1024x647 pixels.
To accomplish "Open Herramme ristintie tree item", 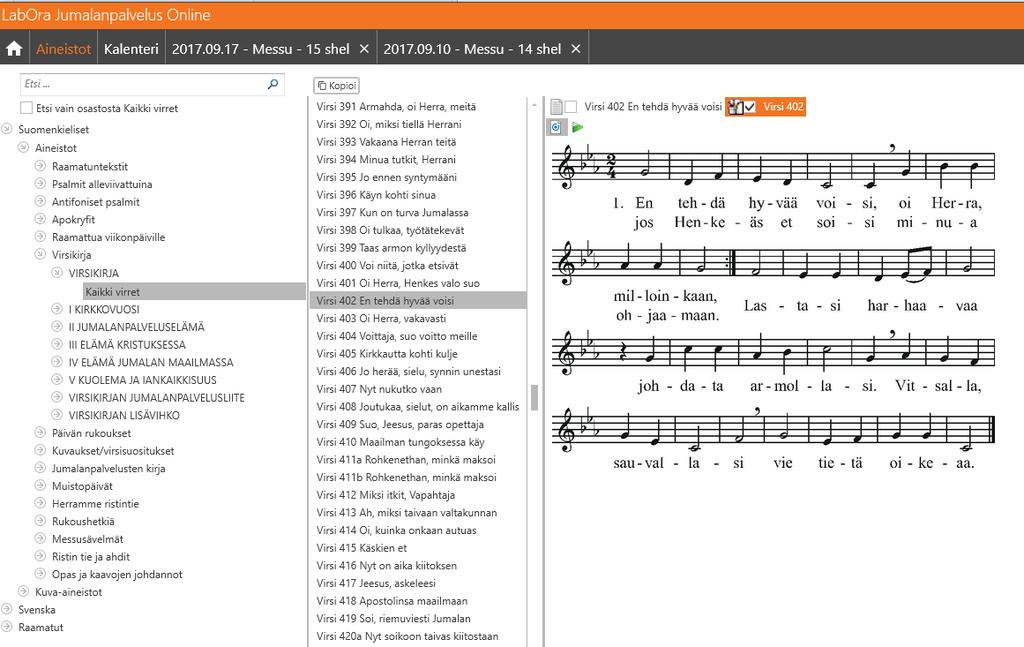I will tap(95, 503).
